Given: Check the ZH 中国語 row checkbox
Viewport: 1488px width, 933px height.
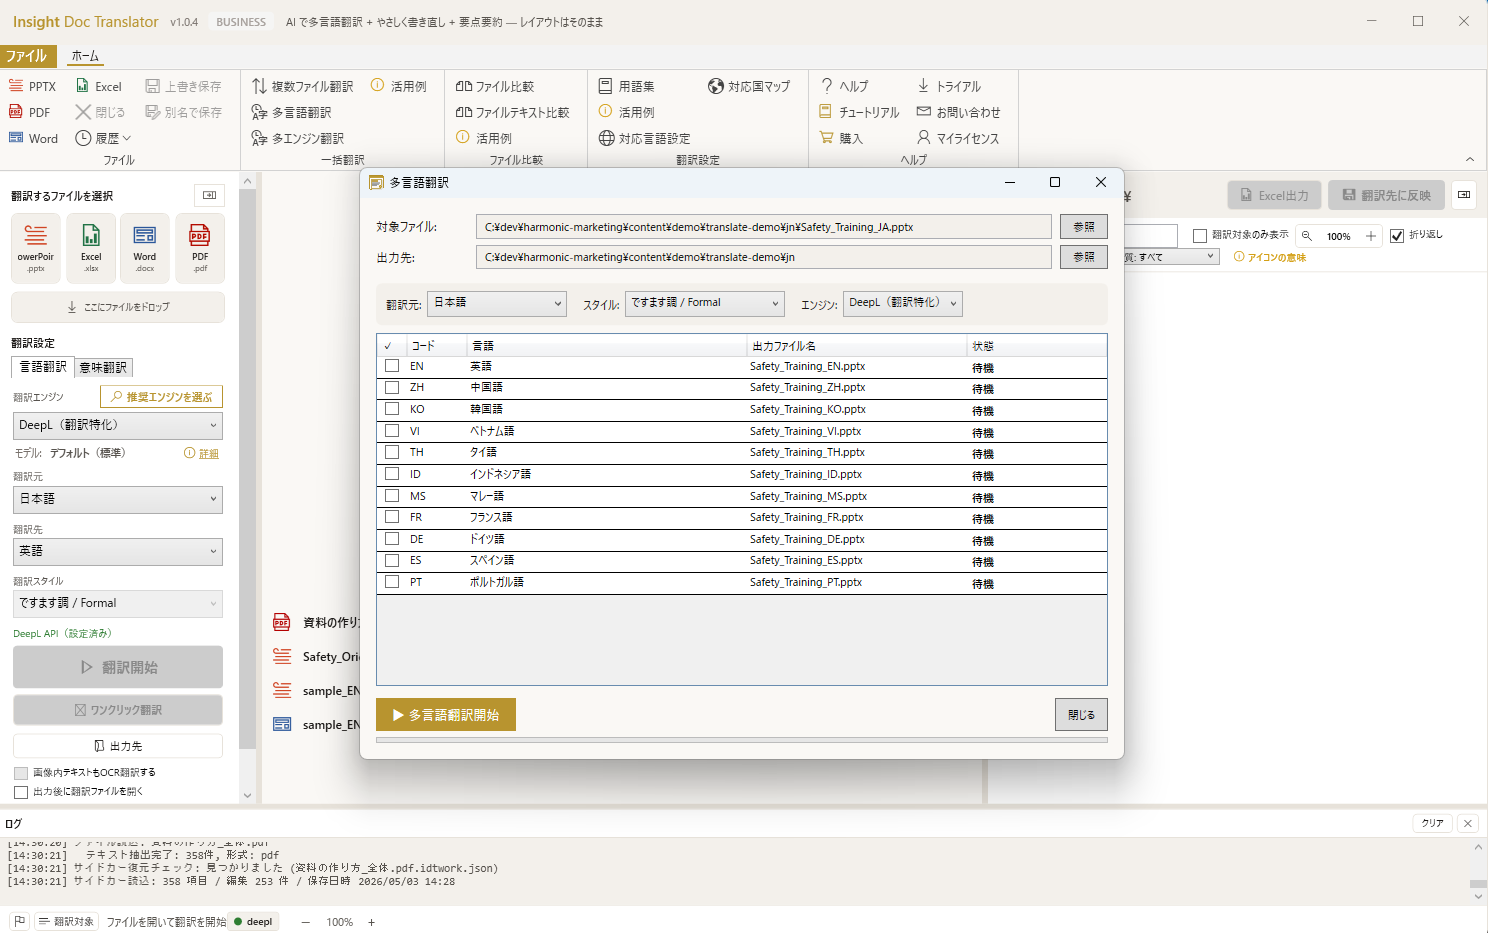Looking at the screenshot, I should pos(392,387).
